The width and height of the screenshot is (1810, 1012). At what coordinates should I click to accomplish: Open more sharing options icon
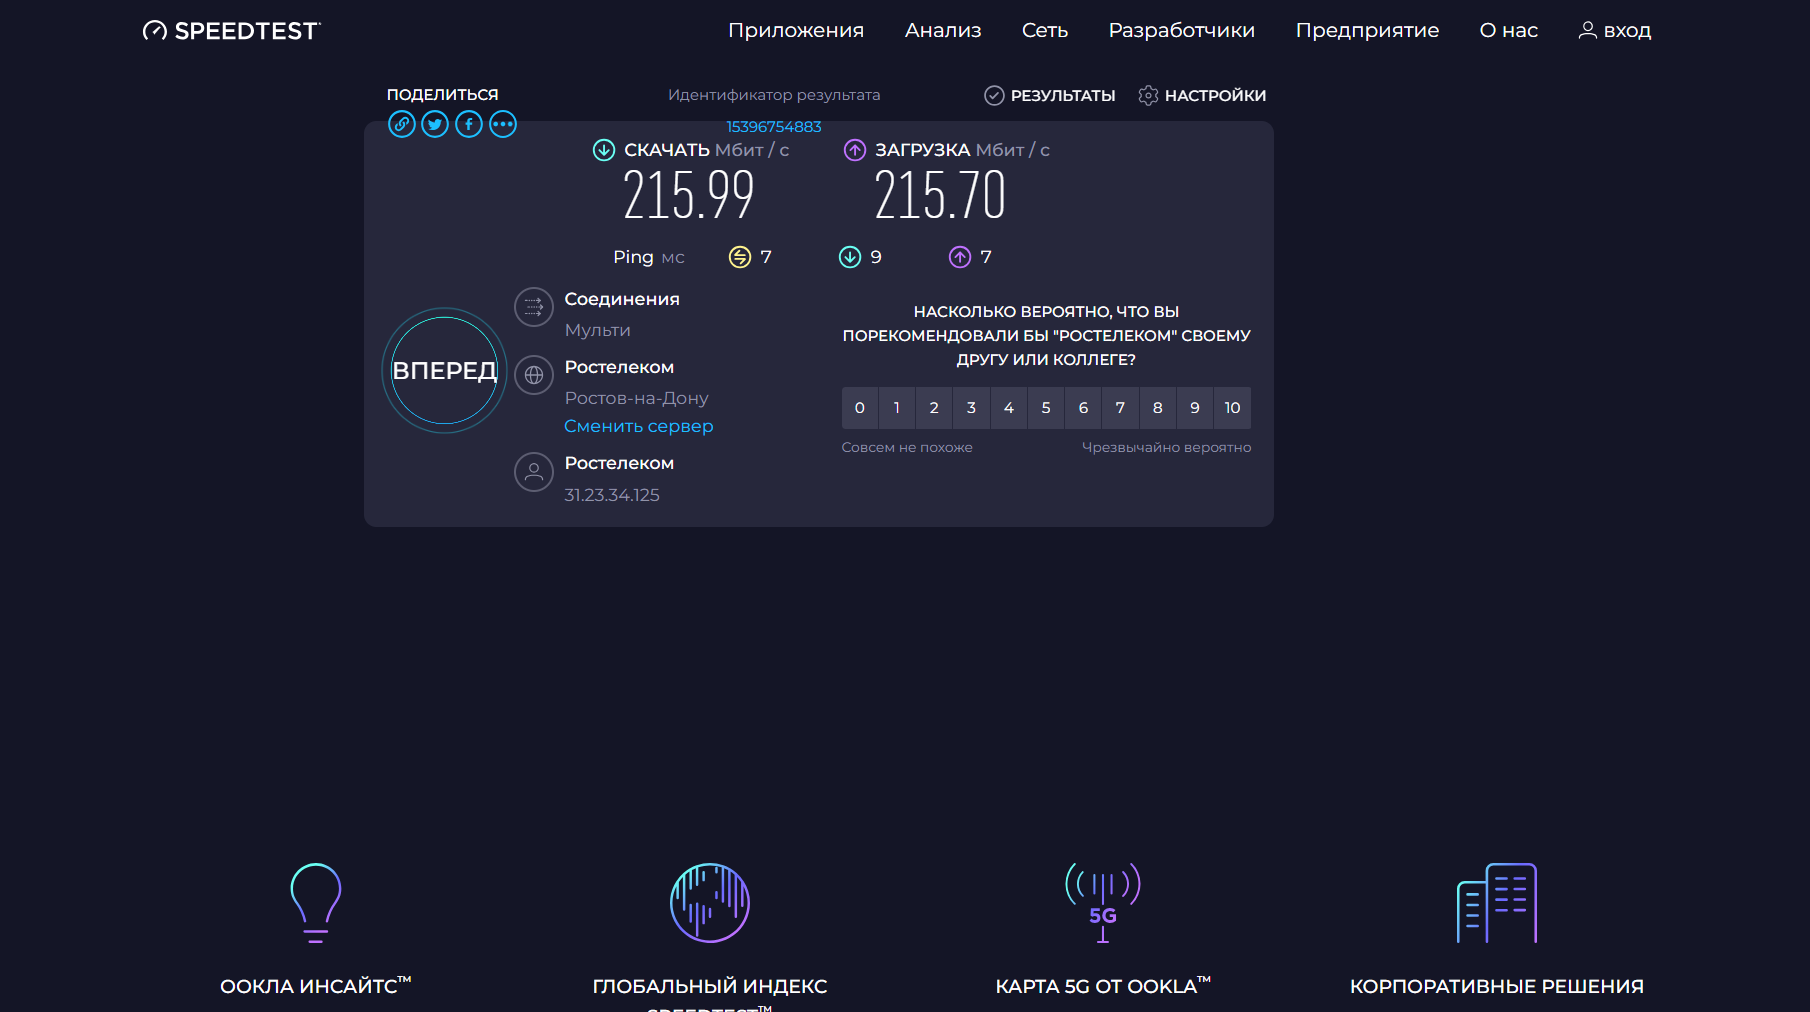[503, 124]
